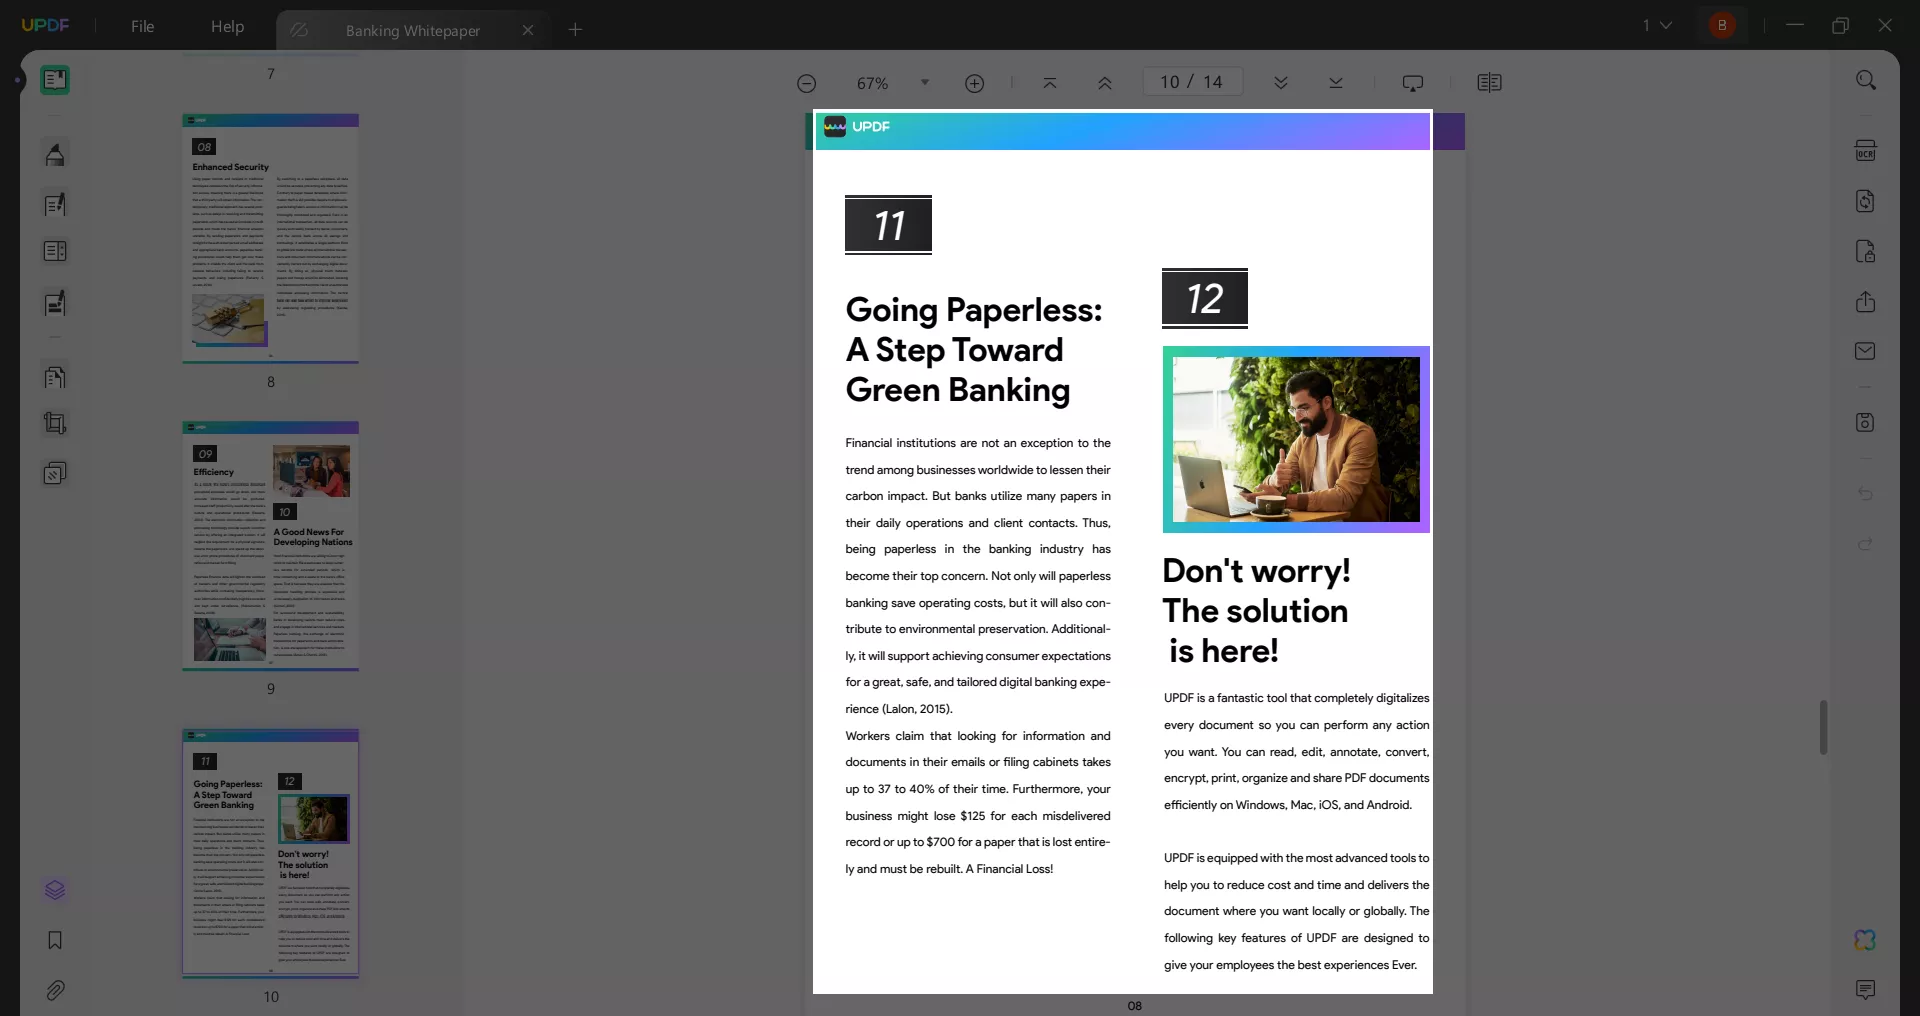The image size is (1920, 1016).
Task: Close the Banking Whitepaper tab
Action: coord(528,30)
